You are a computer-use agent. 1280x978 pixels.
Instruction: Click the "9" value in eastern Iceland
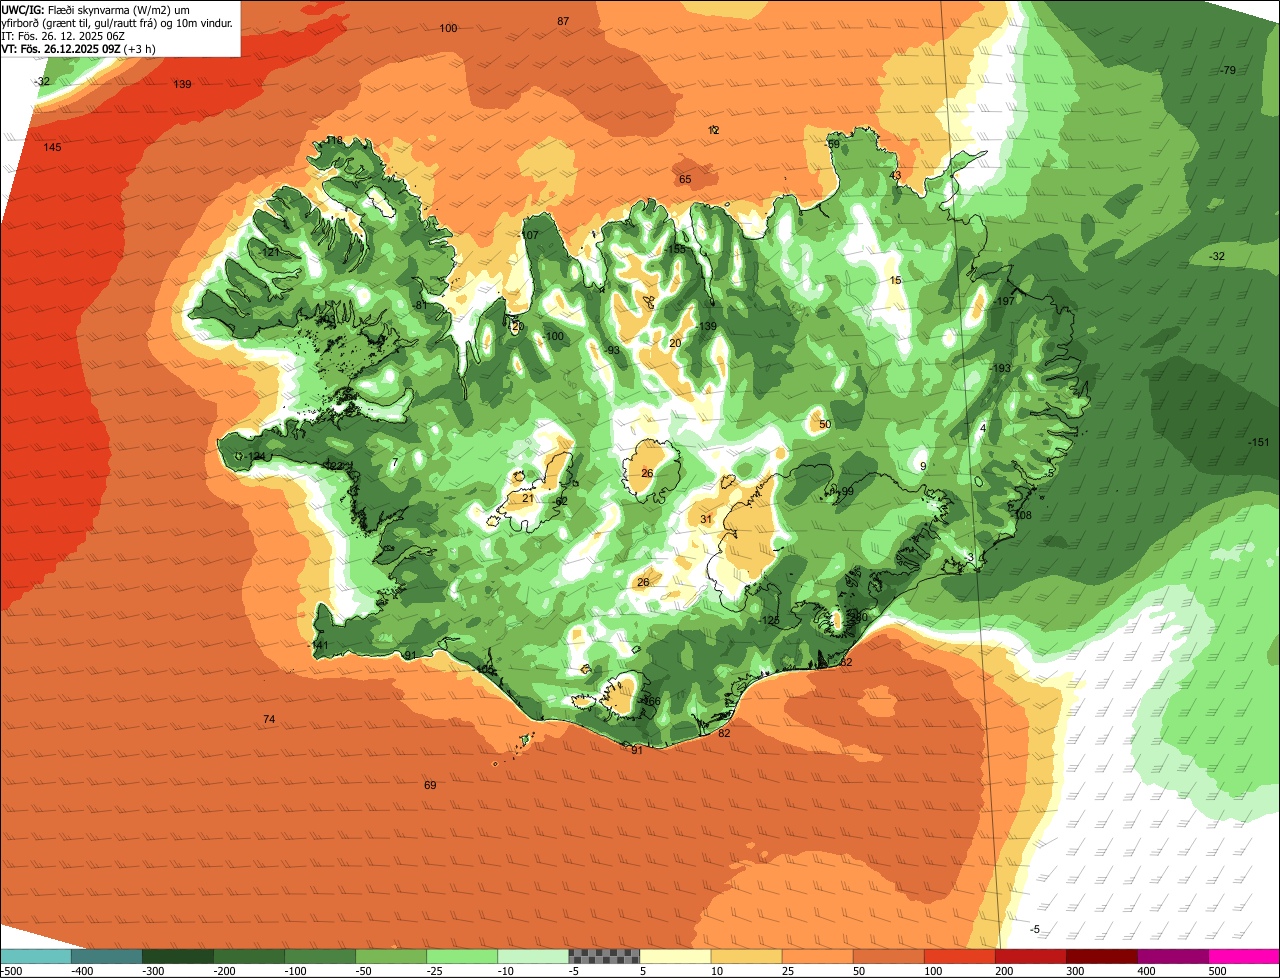click(x=923, y=466)
